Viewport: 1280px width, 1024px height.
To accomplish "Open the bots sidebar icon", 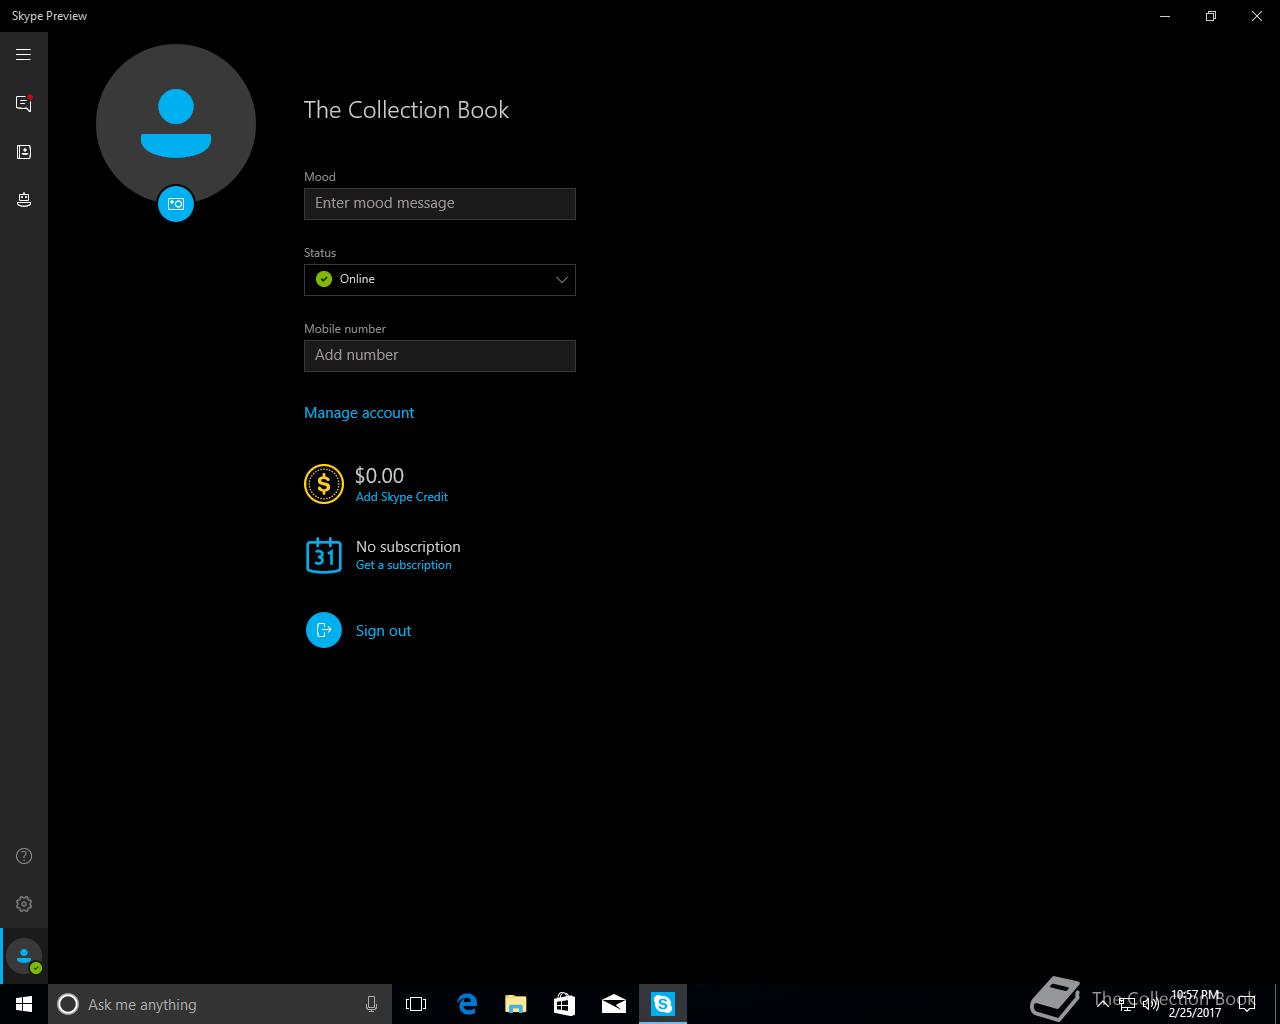I will click(x=23, y=200).
